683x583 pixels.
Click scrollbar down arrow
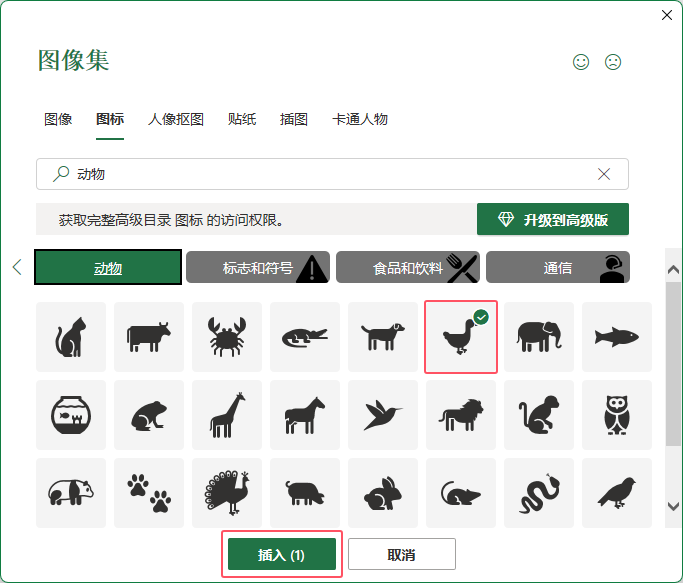click(x=673, y=506)
